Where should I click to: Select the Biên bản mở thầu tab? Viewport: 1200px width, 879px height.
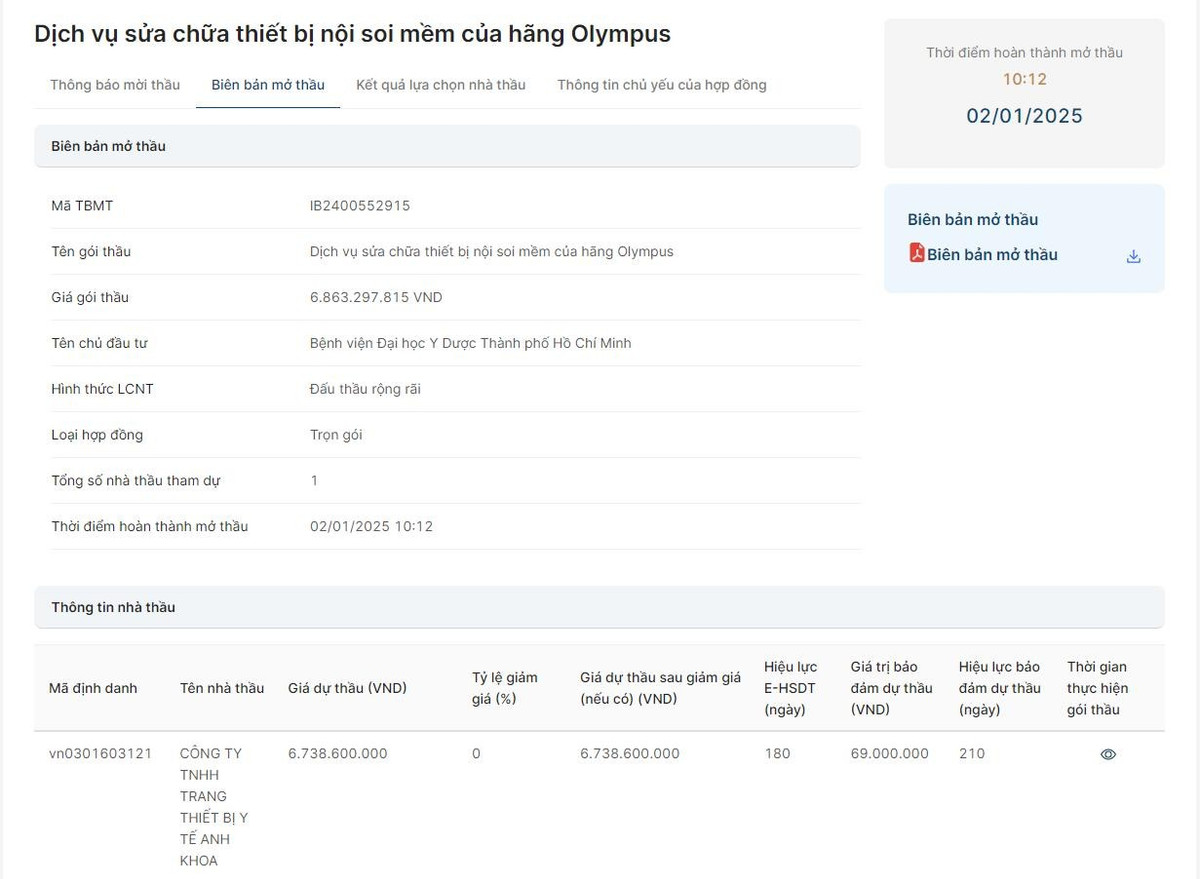tap(267, 85)
